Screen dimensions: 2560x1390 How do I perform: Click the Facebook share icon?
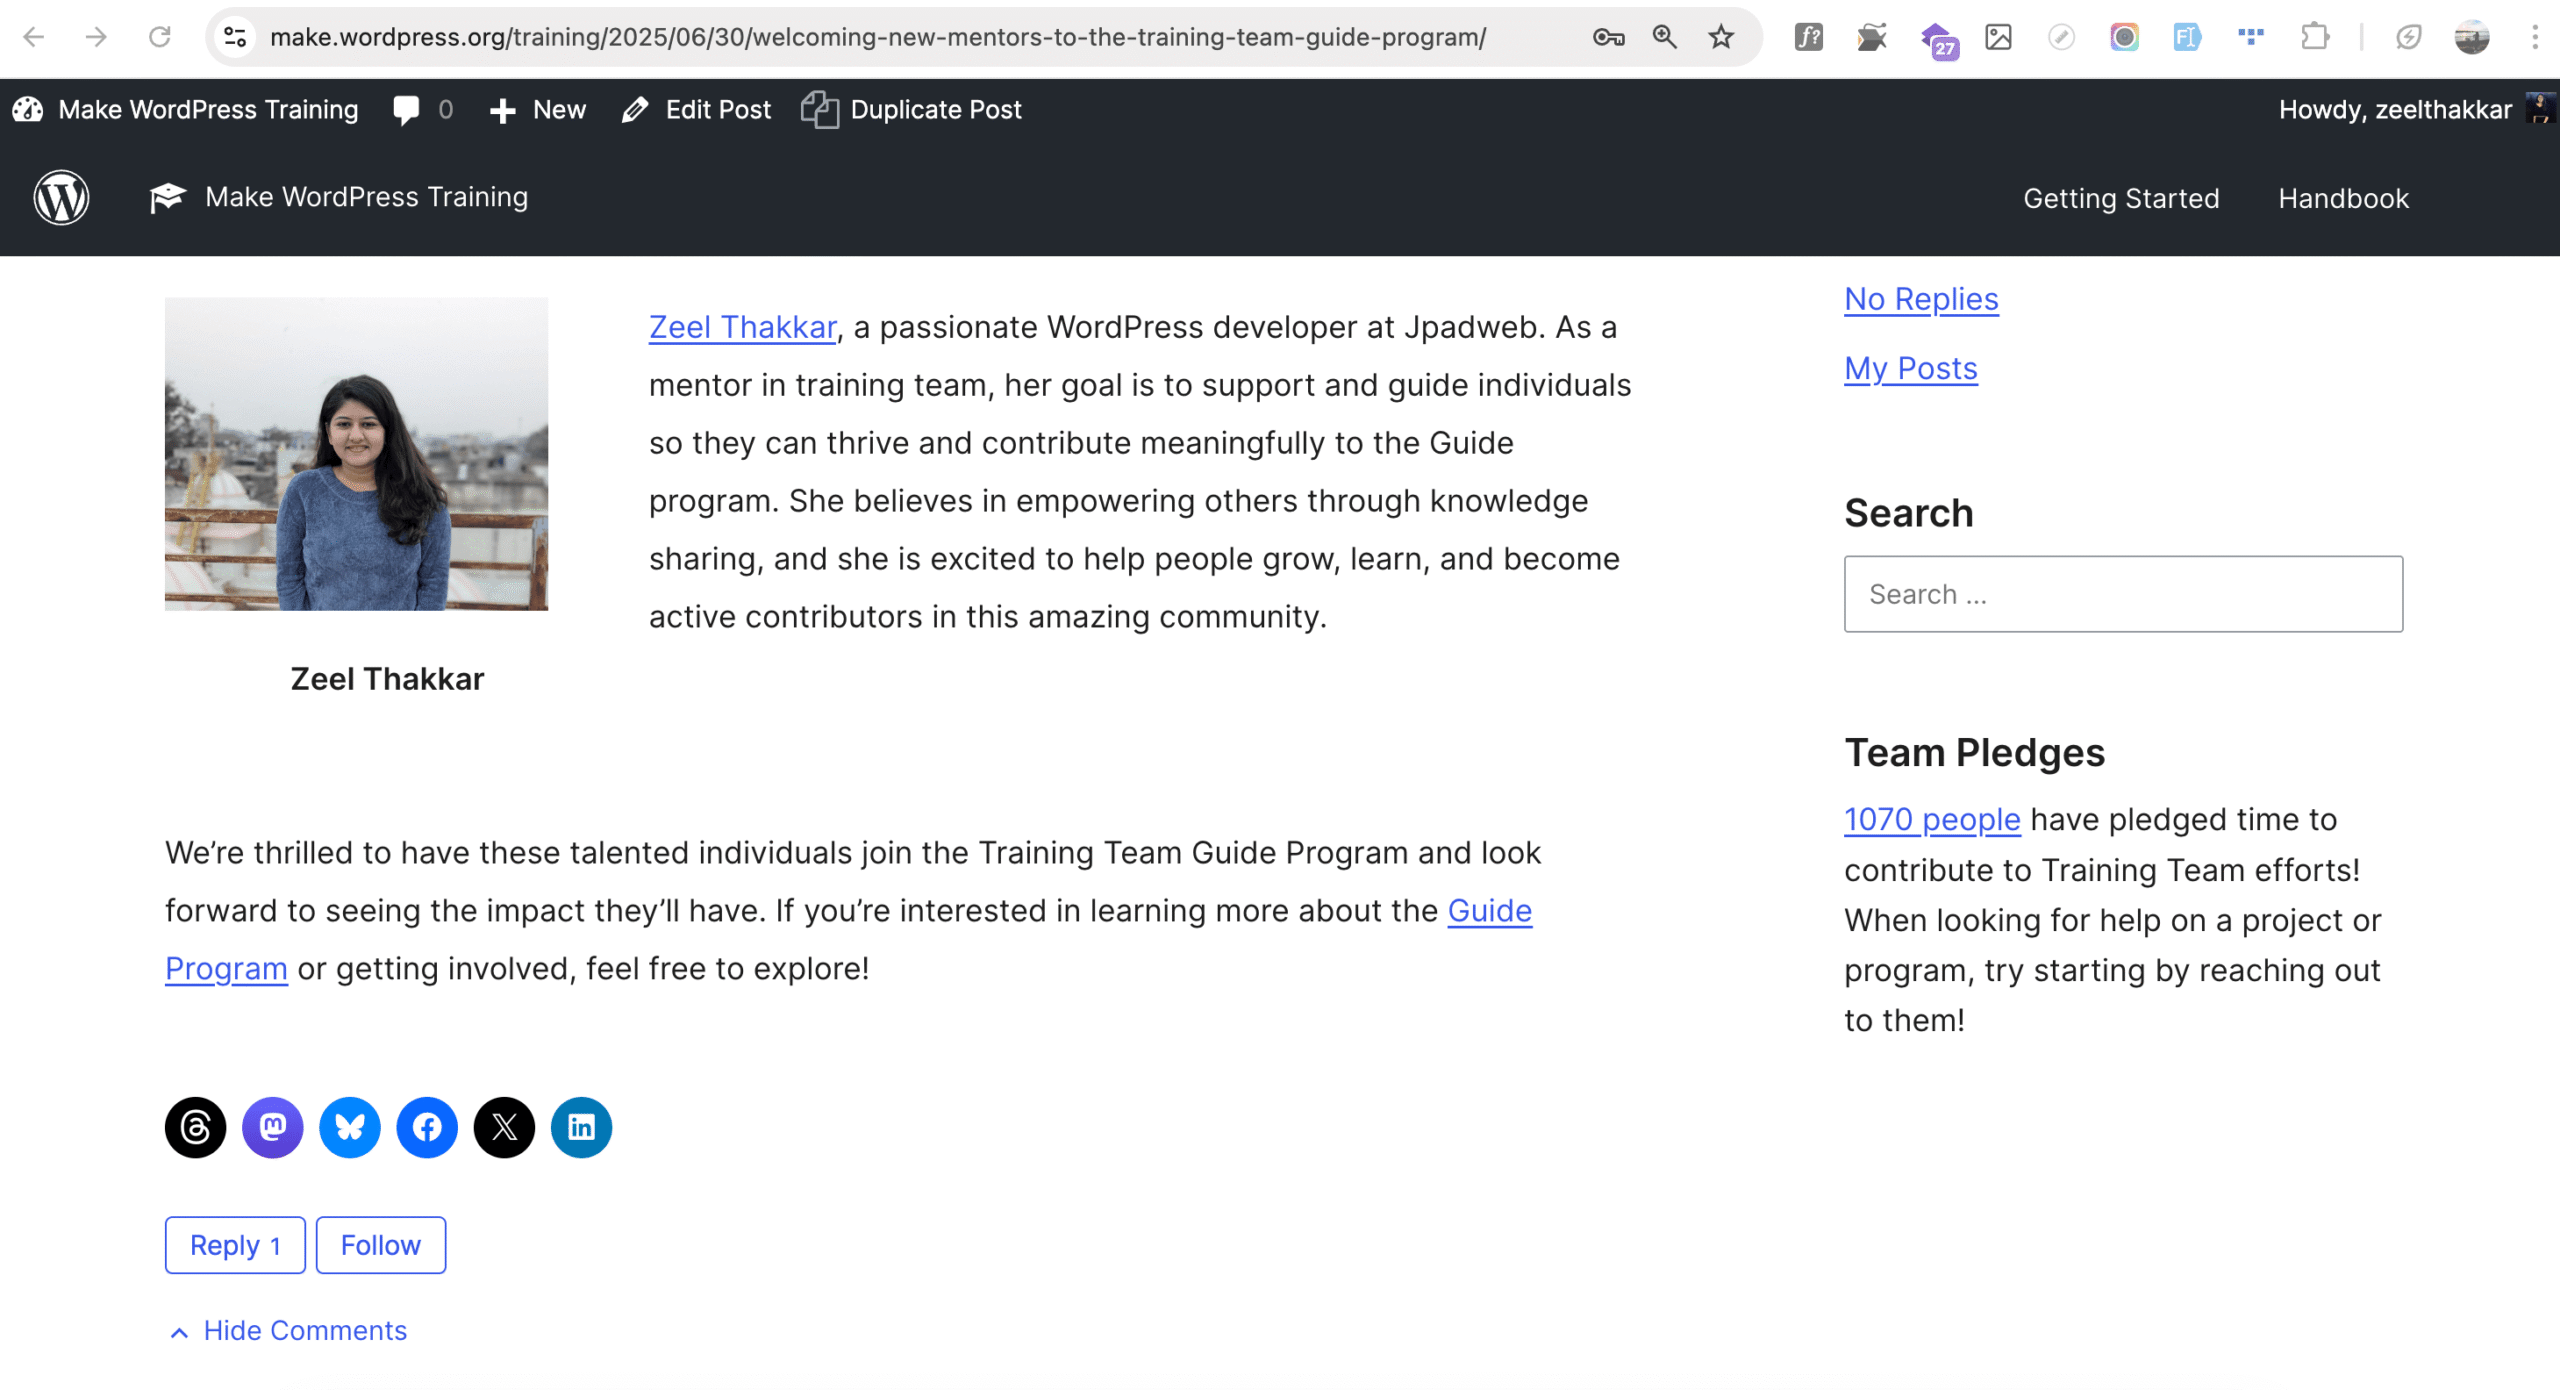pyautogui.click(x=427, y=1127)
